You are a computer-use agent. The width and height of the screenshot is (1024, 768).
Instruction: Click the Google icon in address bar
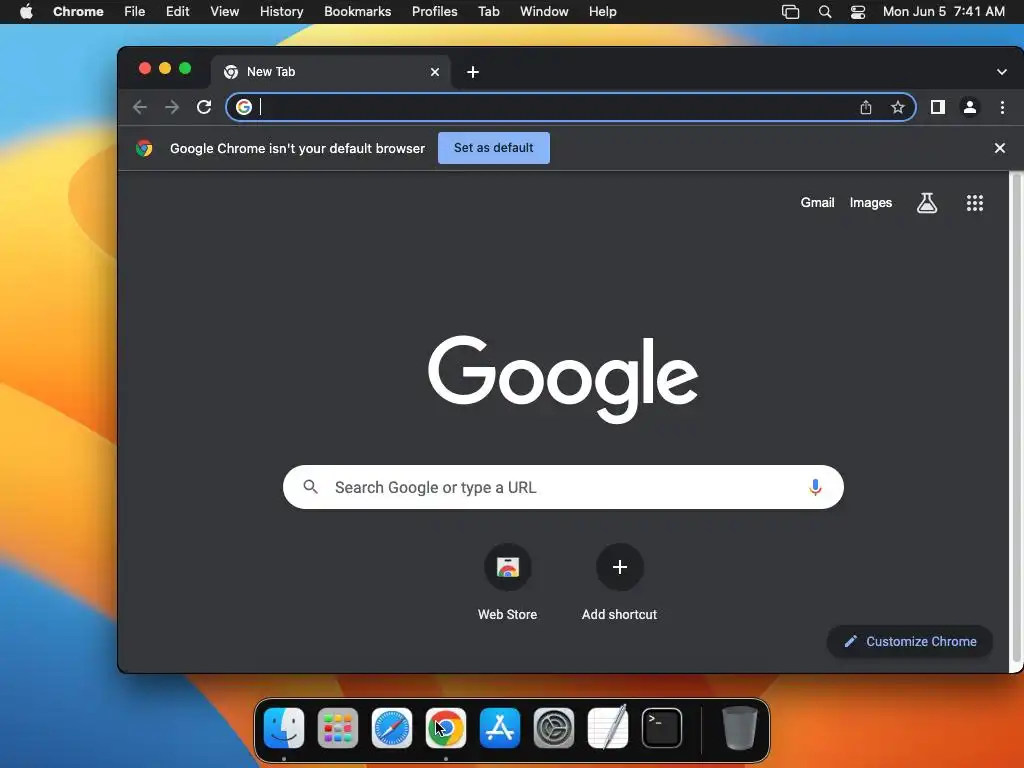[244, 107]
